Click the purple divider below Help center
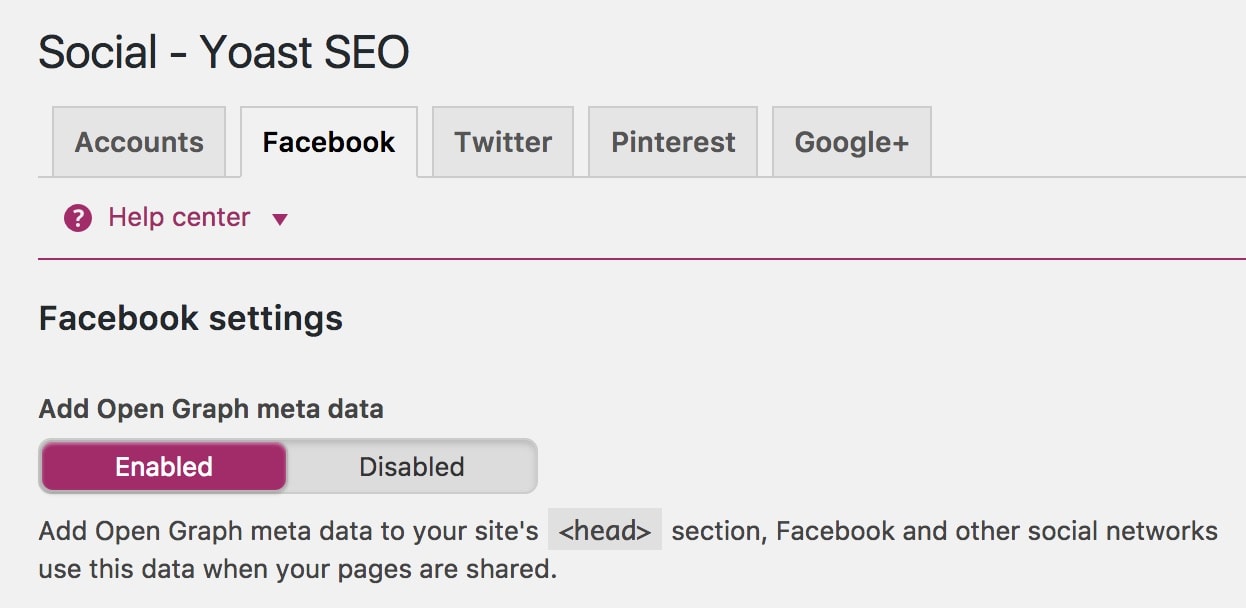Viewport: 1246px width, 608px height. coord(642,259)
